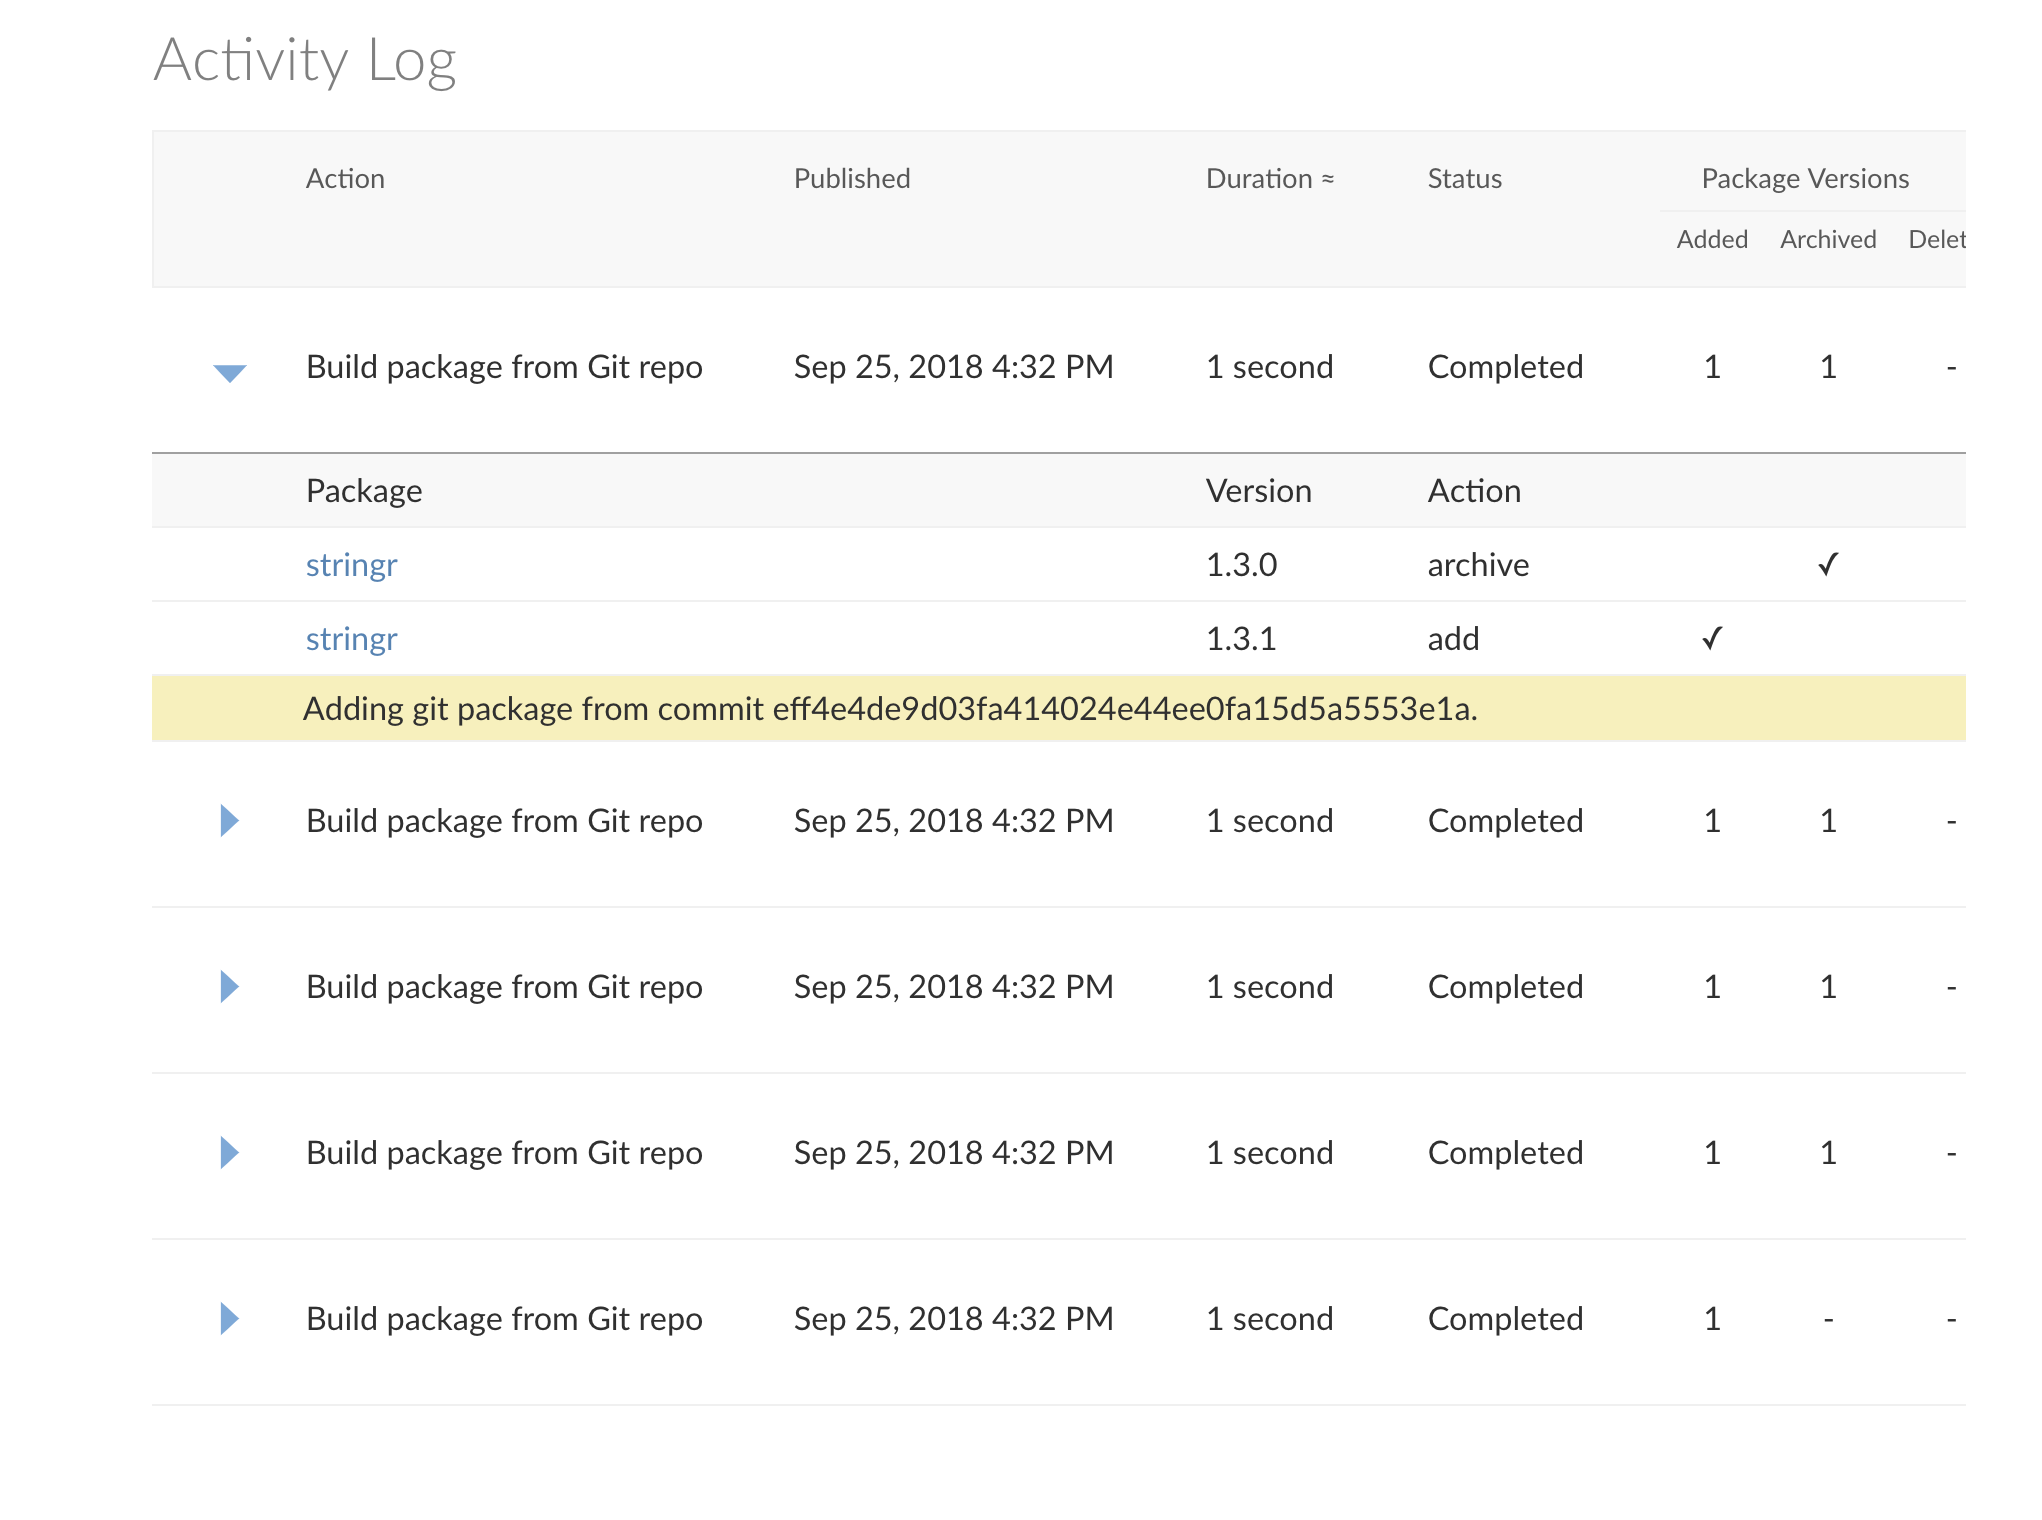This screenshot has height=1520, width=2042.
Task: Click the archive checkmark for stringr 1.3.0
Action: pyautogui.click(x=1828, y=565)
